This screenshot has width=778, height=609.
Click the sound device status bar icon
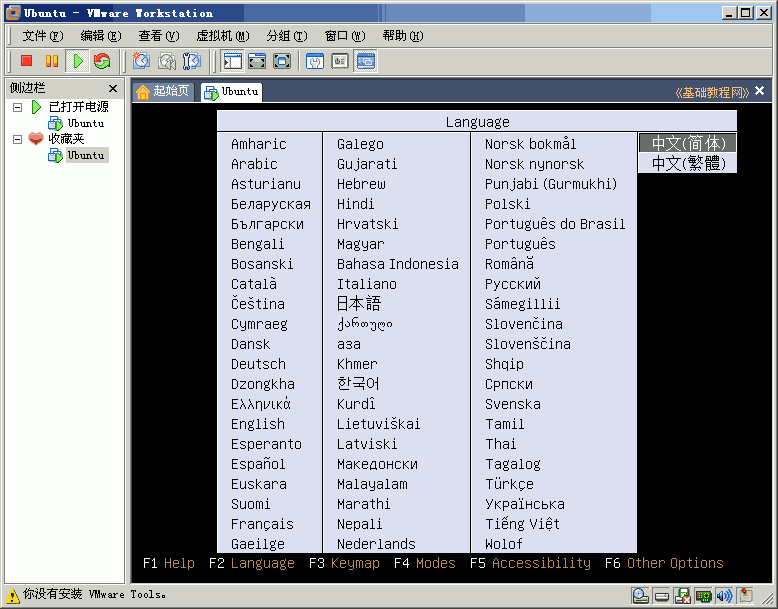click(x=724, y=595)
